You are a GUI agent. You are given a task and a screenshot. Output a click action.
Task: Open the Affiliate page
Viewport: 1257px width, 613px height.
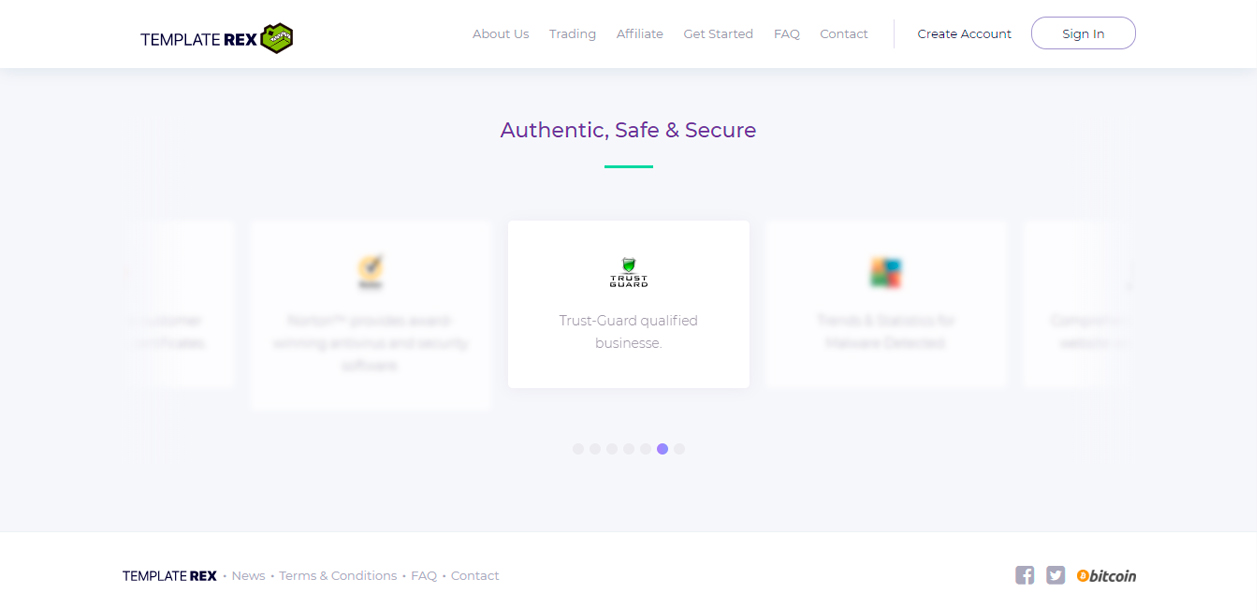tap(640, 34)
